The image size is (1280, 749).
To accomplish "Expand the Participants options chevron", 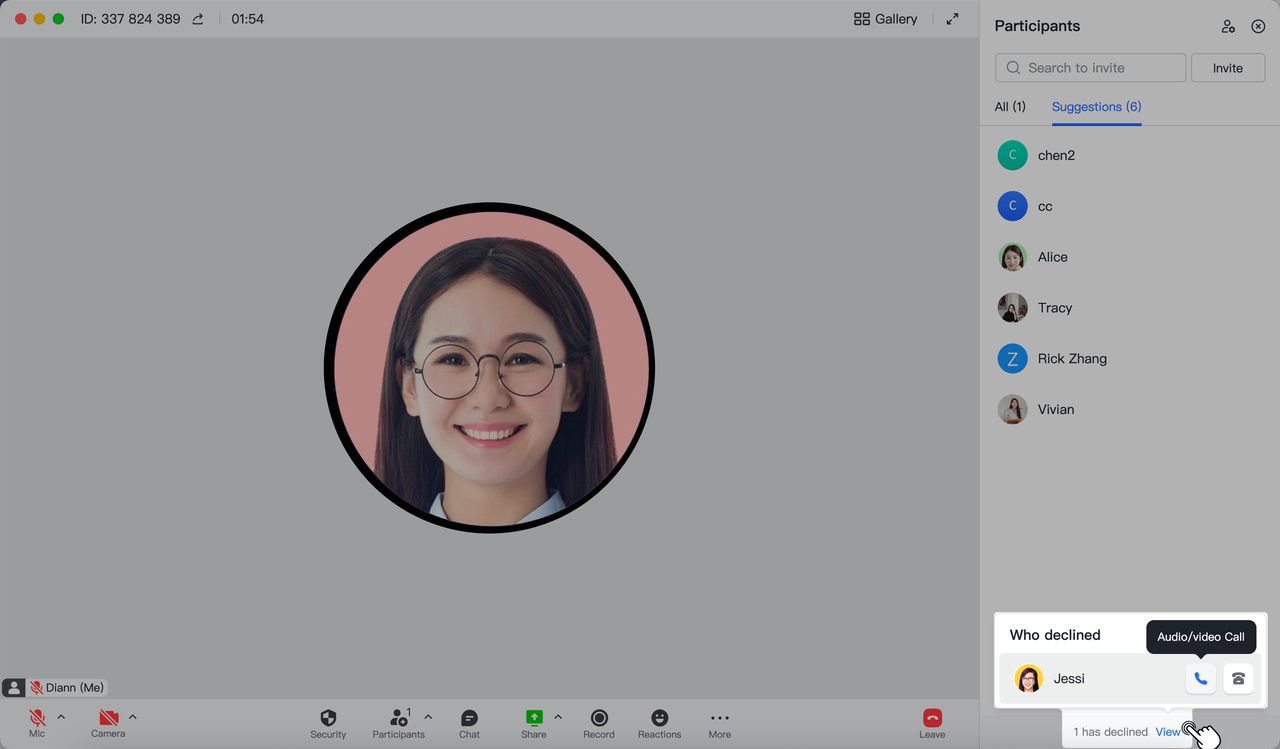I will coord(428,716).
